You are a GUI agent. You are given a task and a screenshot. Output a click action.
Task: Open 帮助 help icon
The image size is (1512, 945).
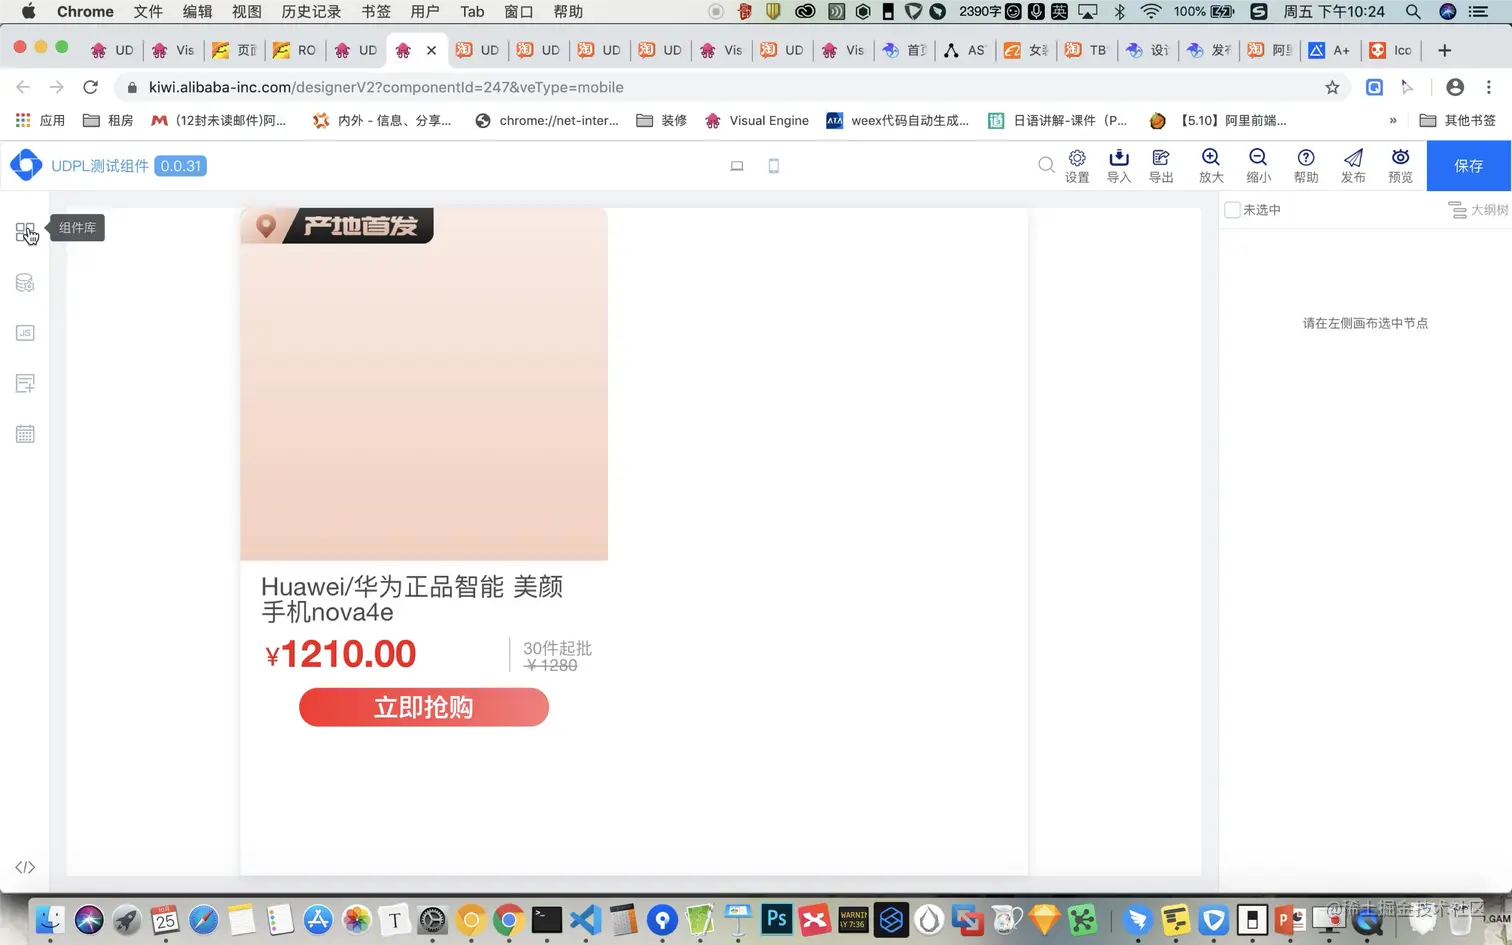1306,166
